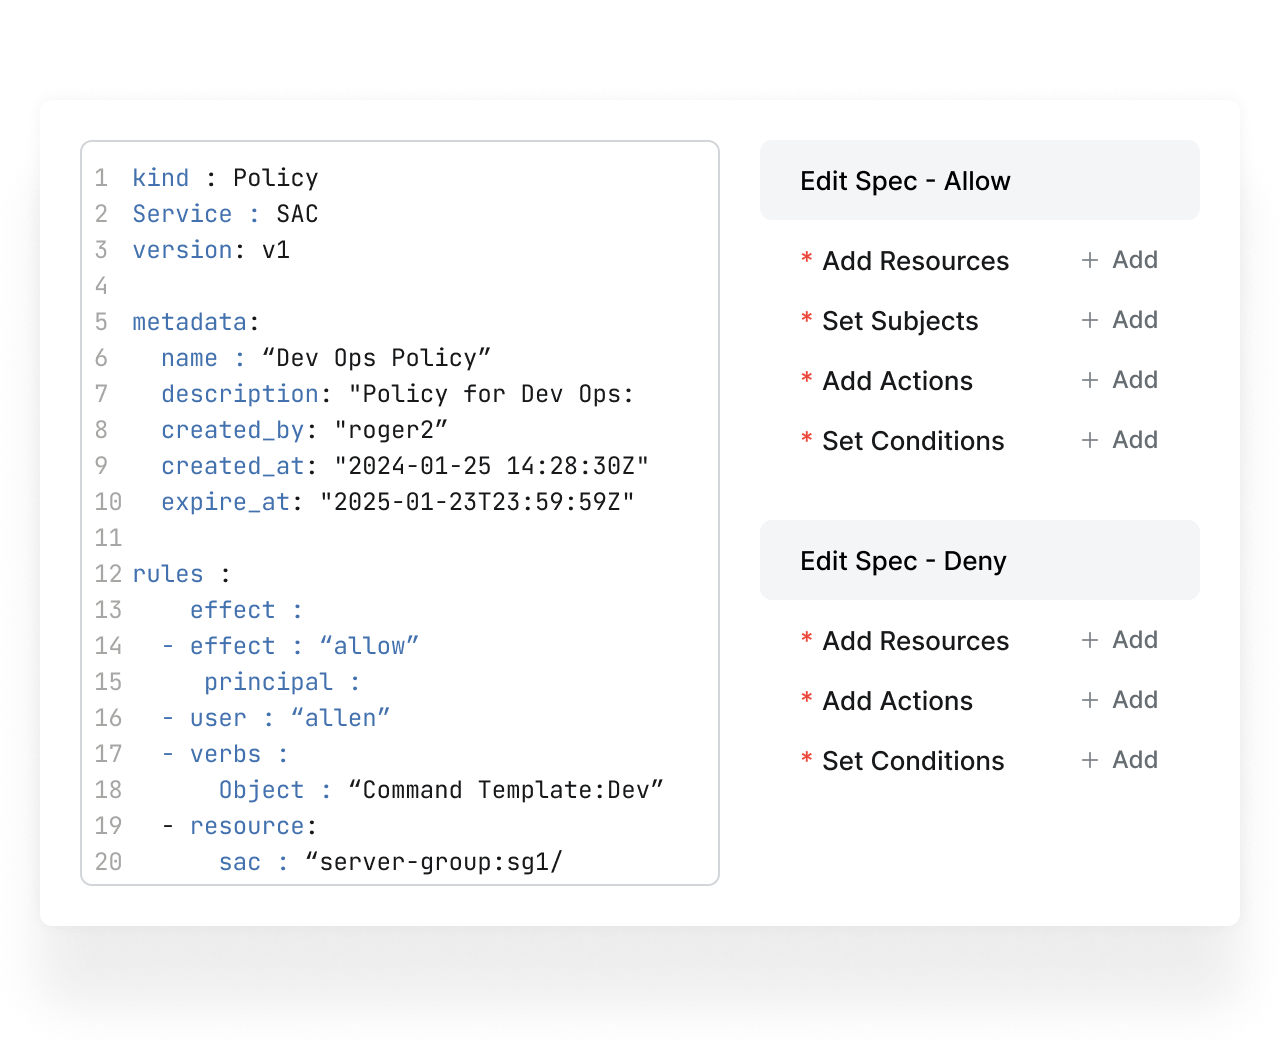Click the plus icon for Allow's Add Resources
The width and height of the screenshot is (1280, 1040).
(x=1090, y=260)
